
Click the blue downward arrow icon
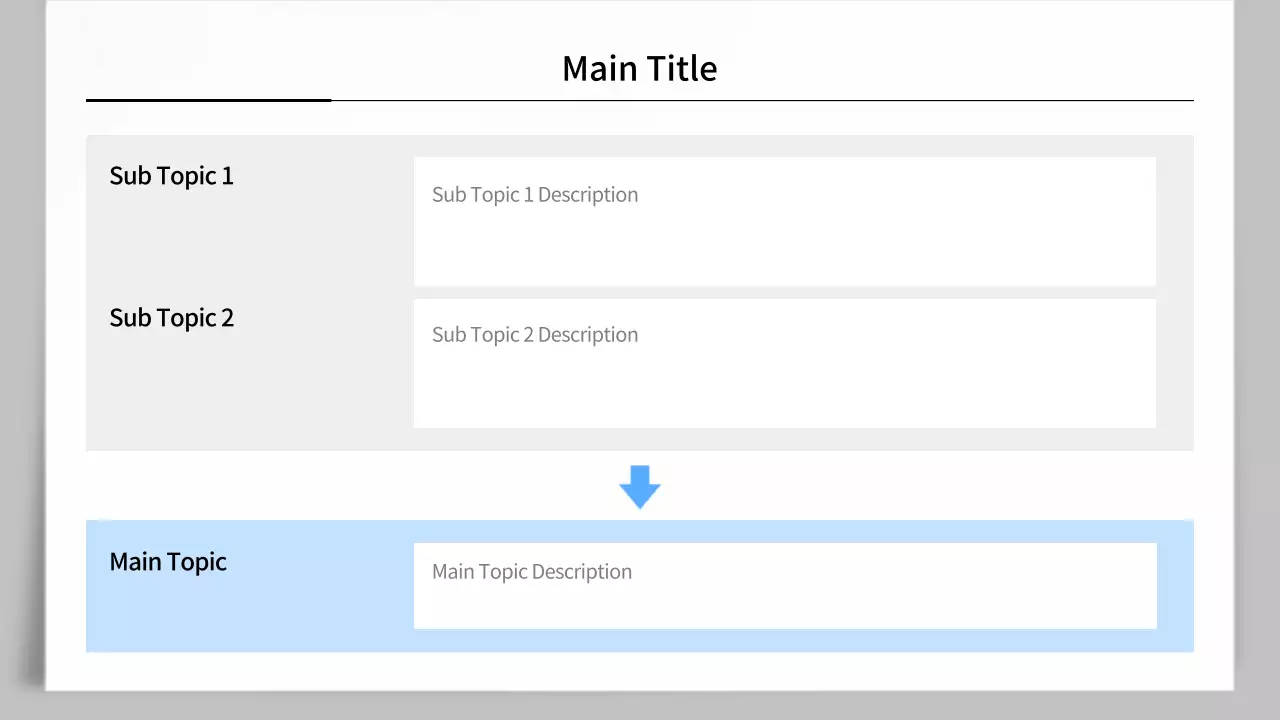640,486
